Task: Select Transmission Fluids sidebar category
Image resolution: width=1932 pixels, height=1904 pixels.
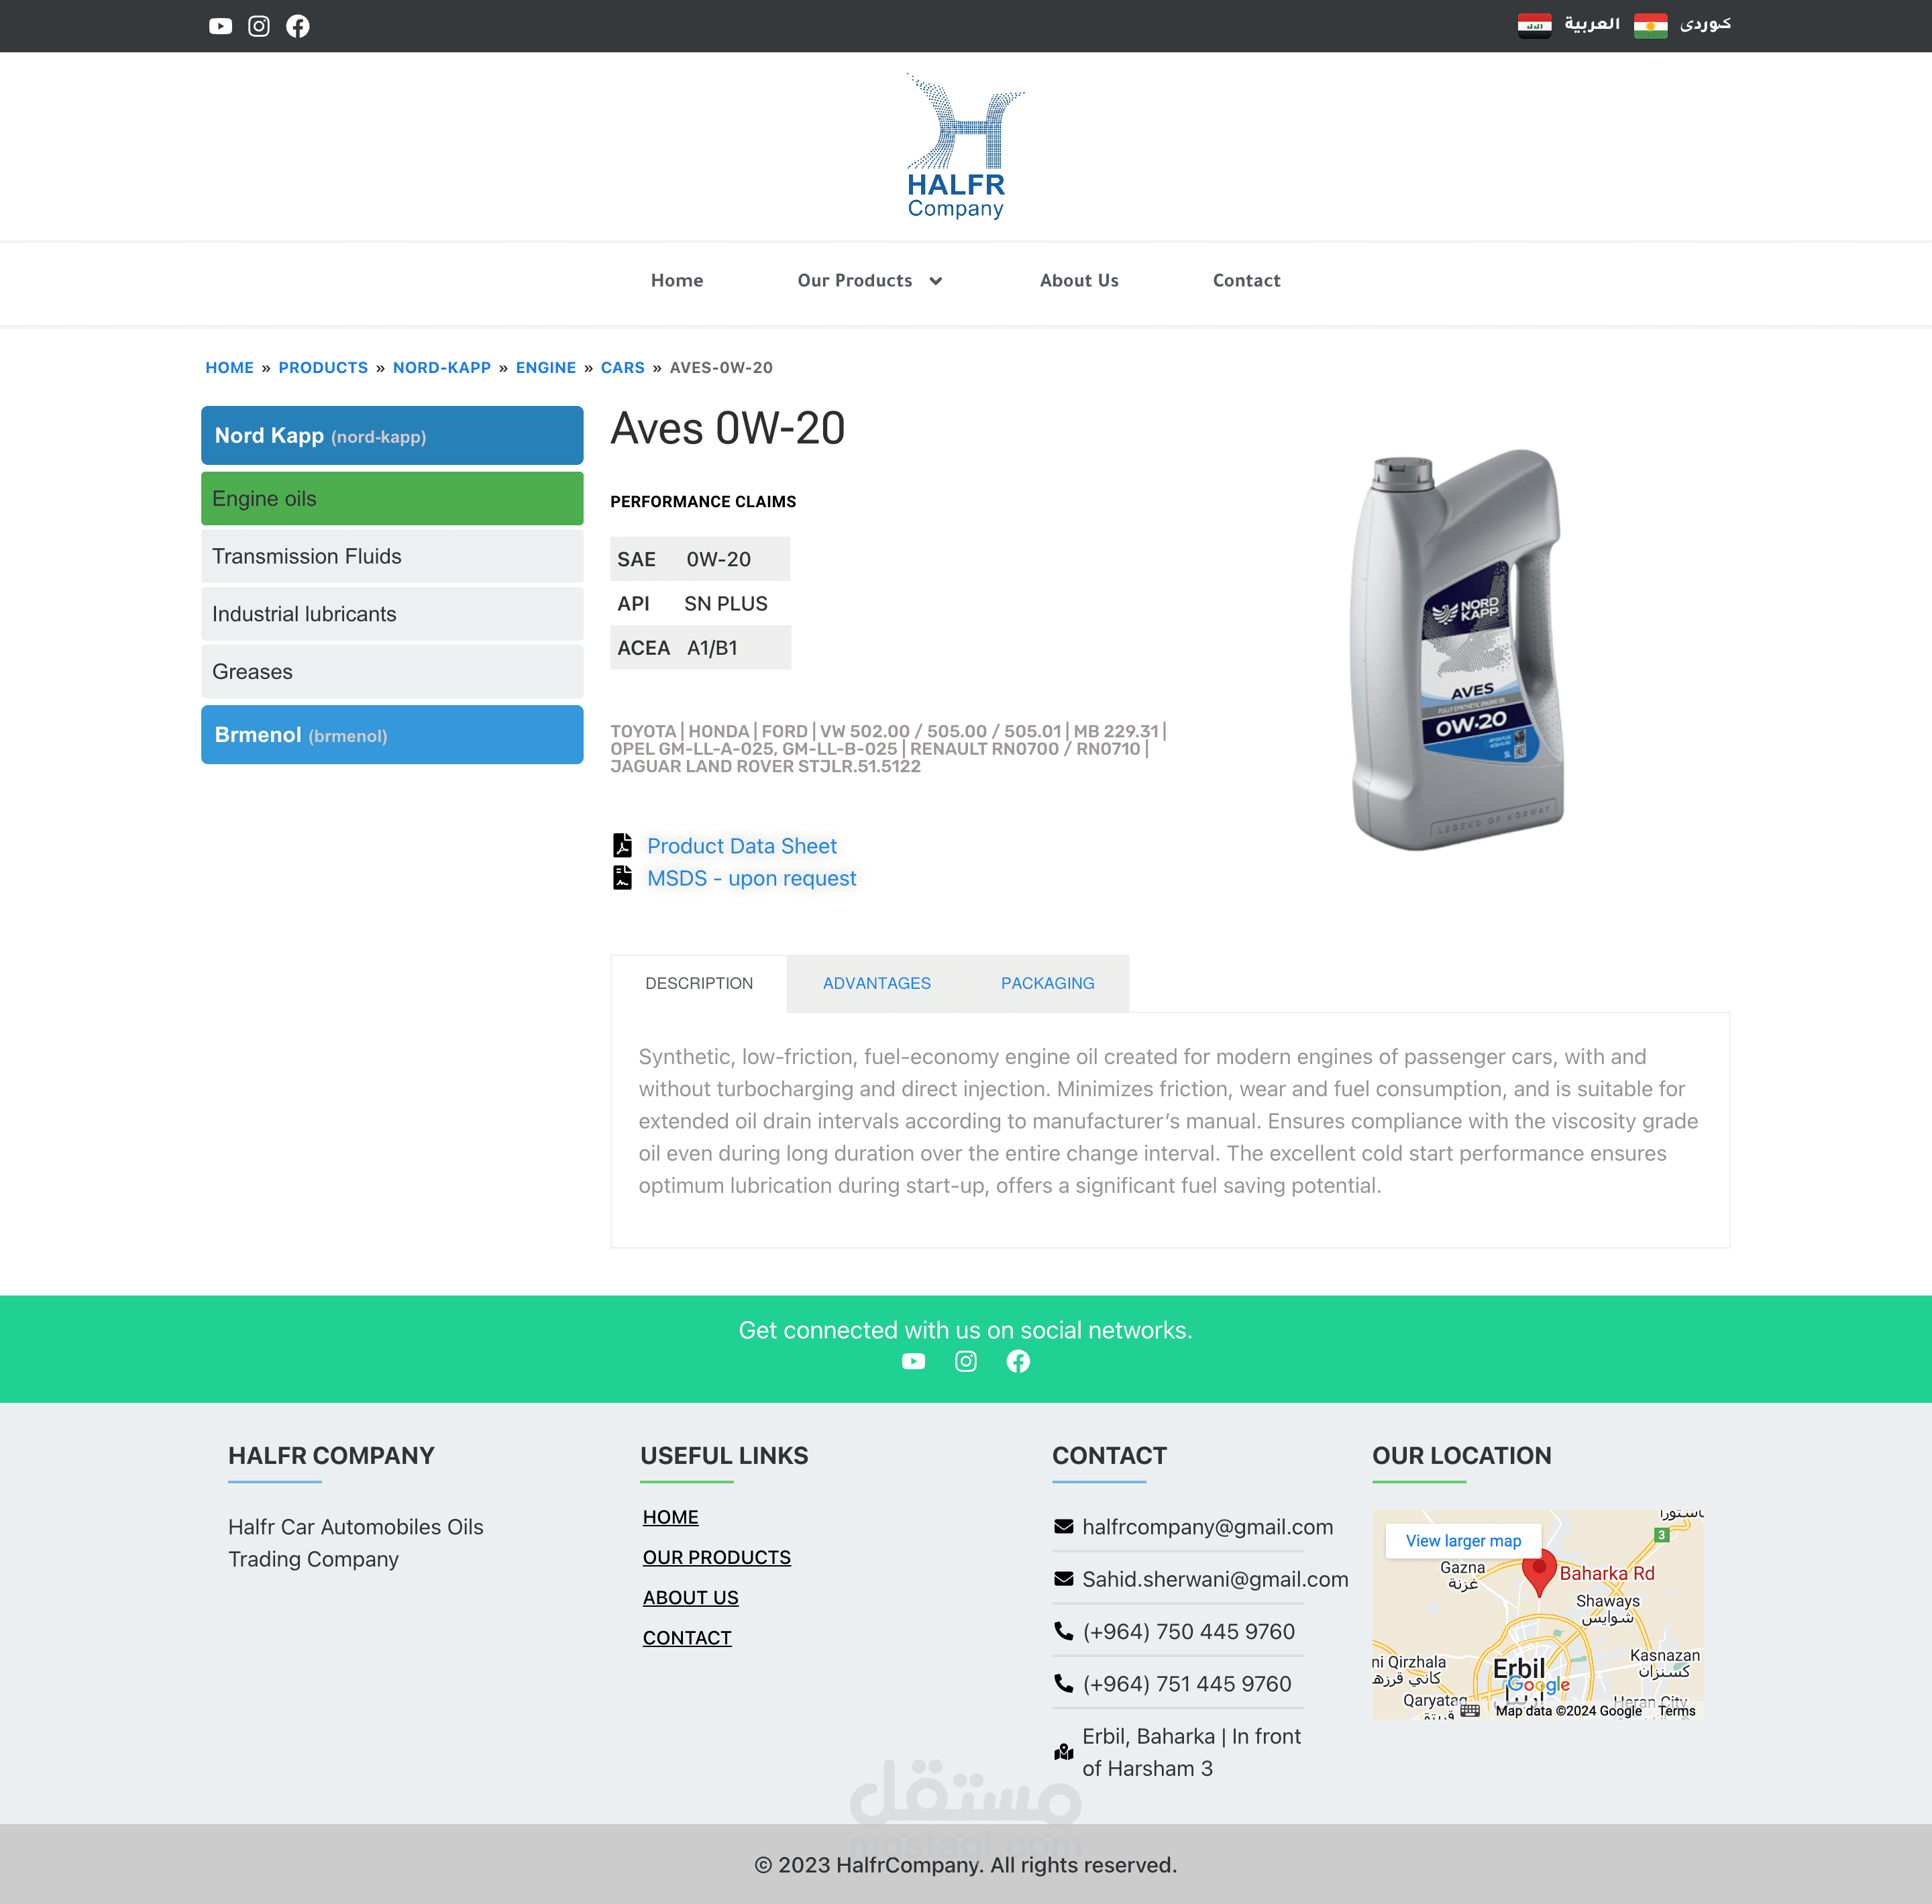Action: tap(392, 556)
